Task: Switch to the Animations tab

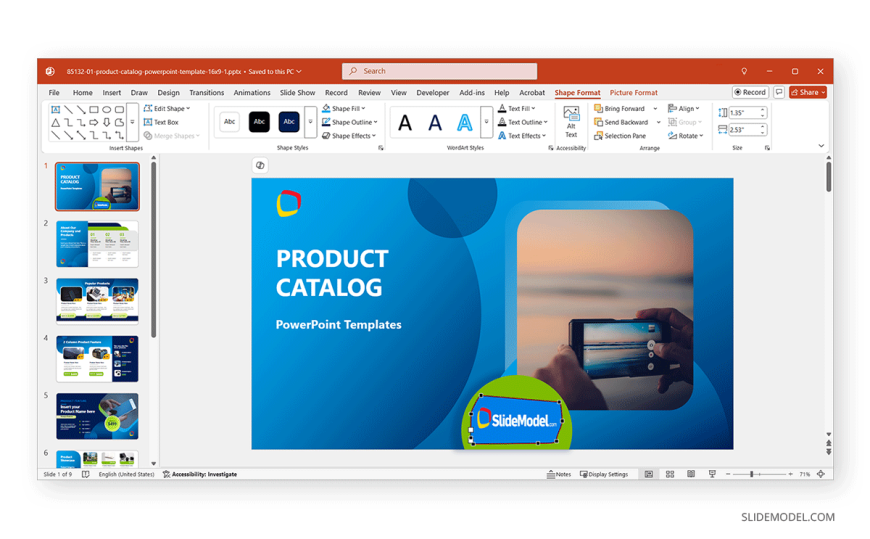Action: [x=252, y=93]
